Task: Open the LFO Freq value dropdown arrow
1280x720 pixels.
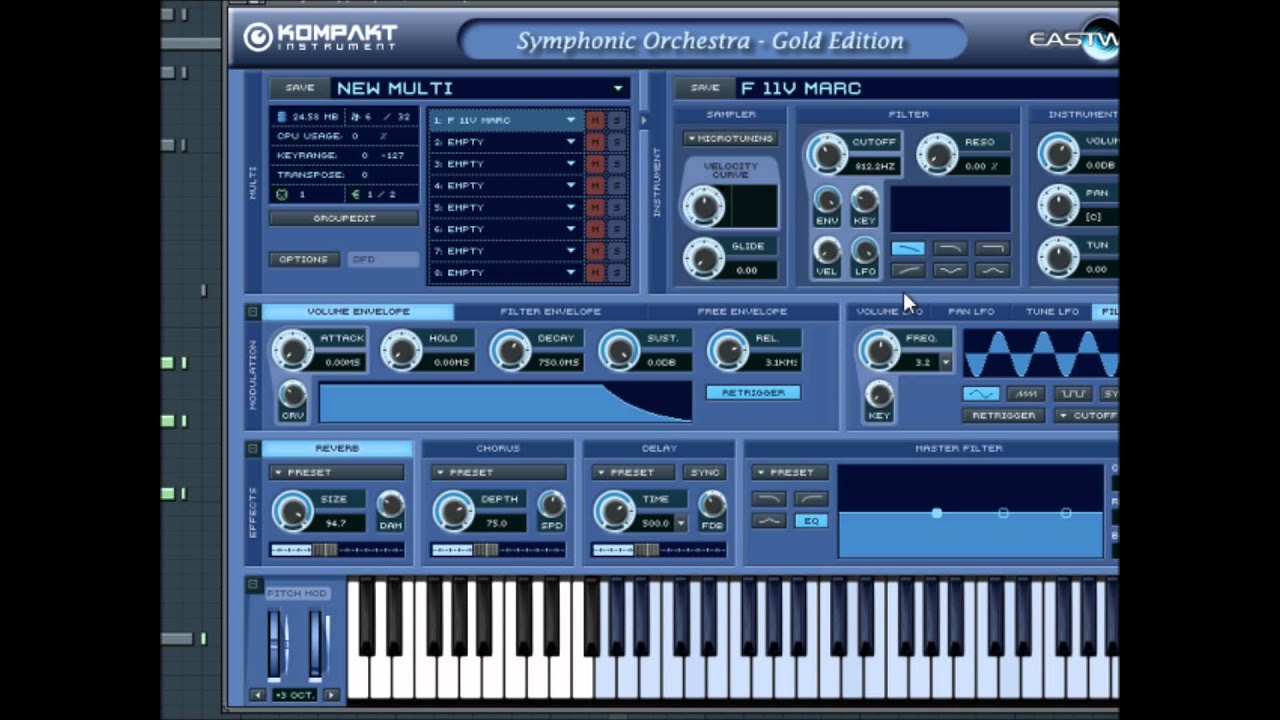Action: 946,362
